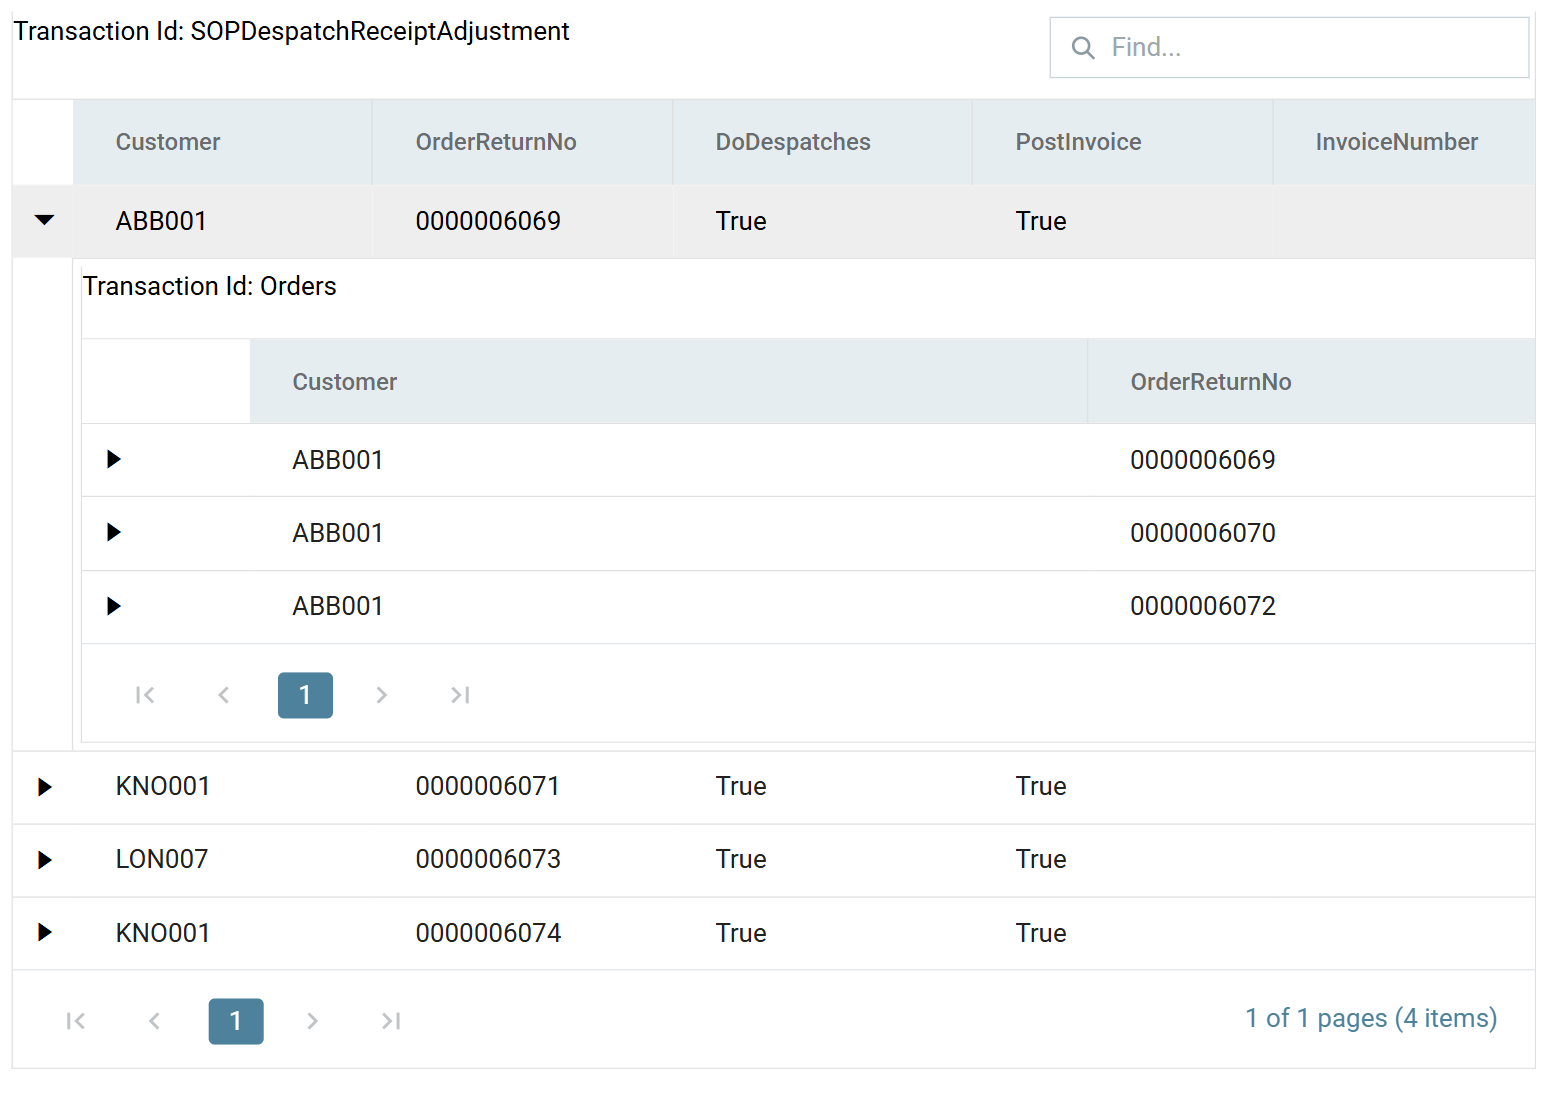Image resolution: width=1546 pixels, height=1110 pixels.
Task: Go to first page in the Orders pager
Action: click(x=145, y=695)
